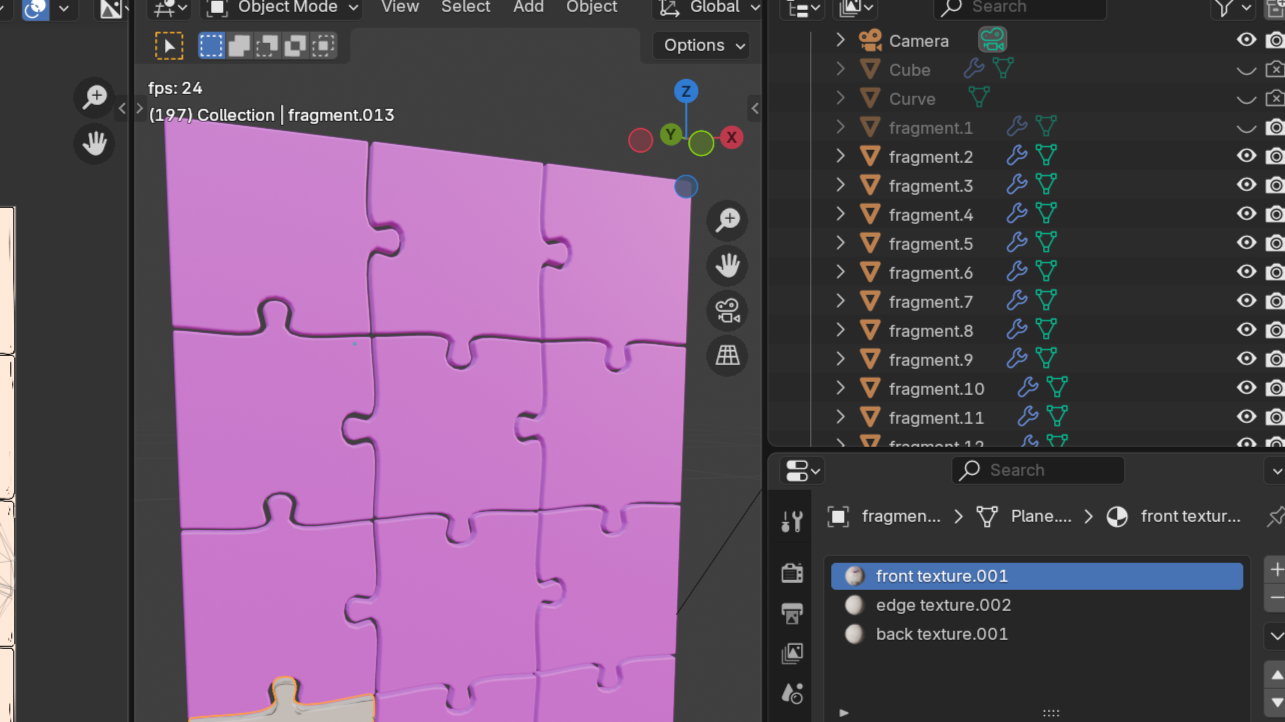Screen dimensions: 1285x722
Task: Choose Extend Selection mode icon
Action: [x=239, y=46]
